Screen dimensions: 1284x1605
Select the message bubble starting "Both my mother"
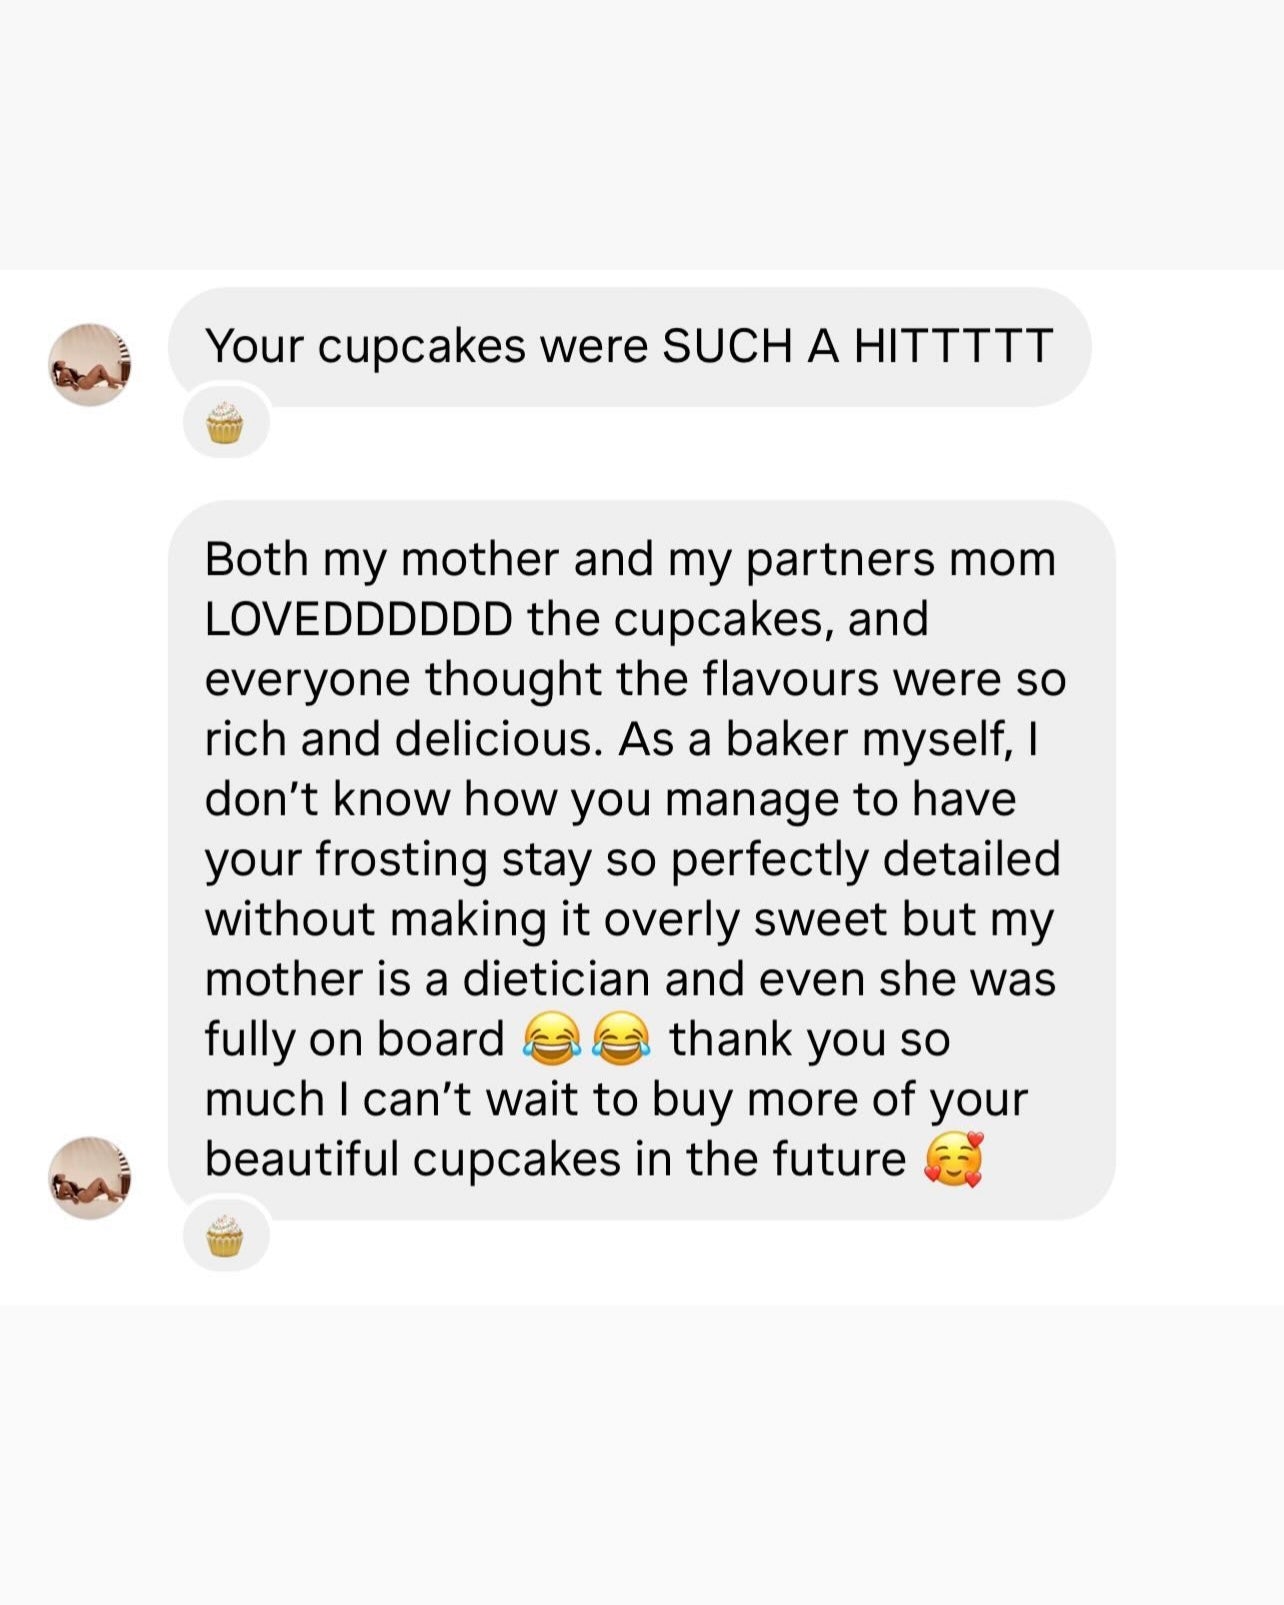click(640, 858)
